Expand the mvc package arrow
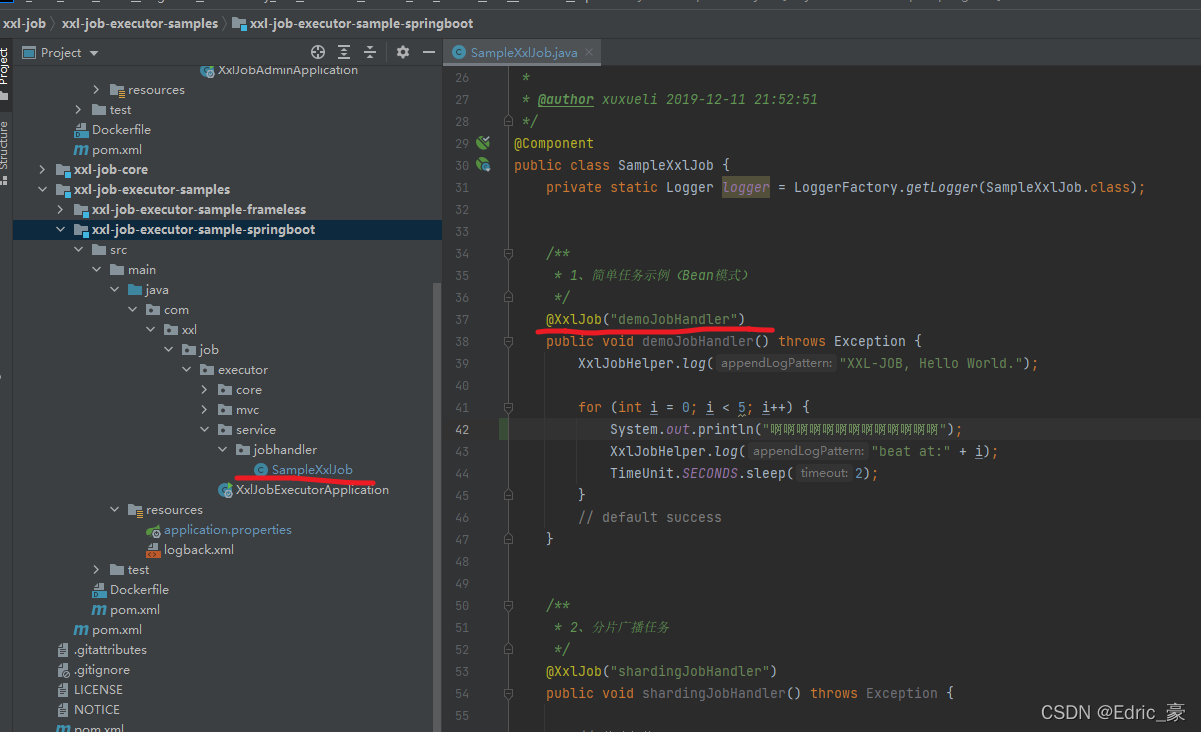This screenshot has width=1201, height=732. tap(204, 410)
